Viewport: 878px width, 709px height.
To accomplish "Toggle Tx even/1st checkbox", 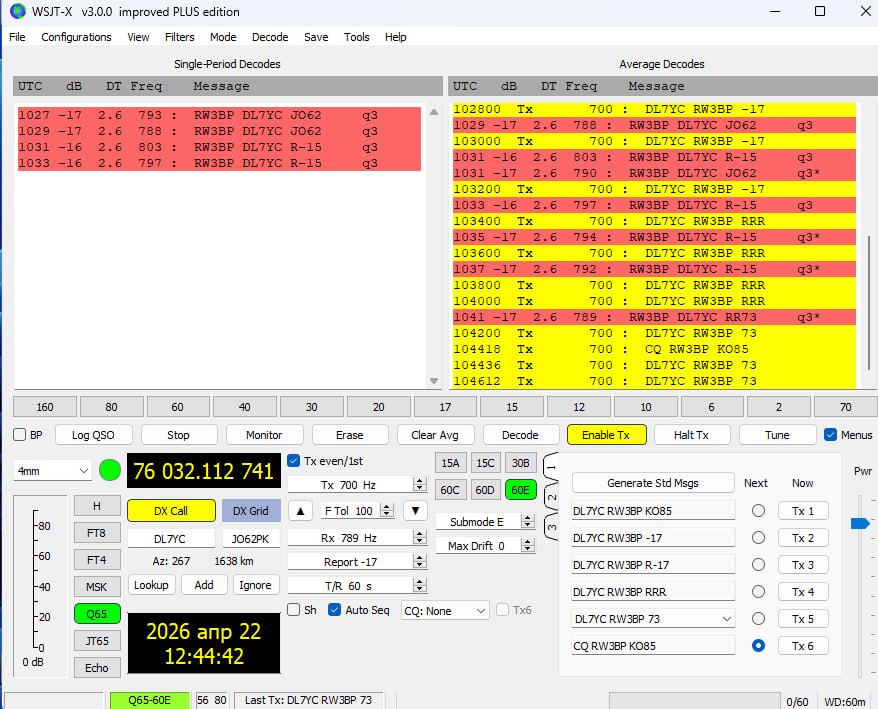I will [293, 461].
